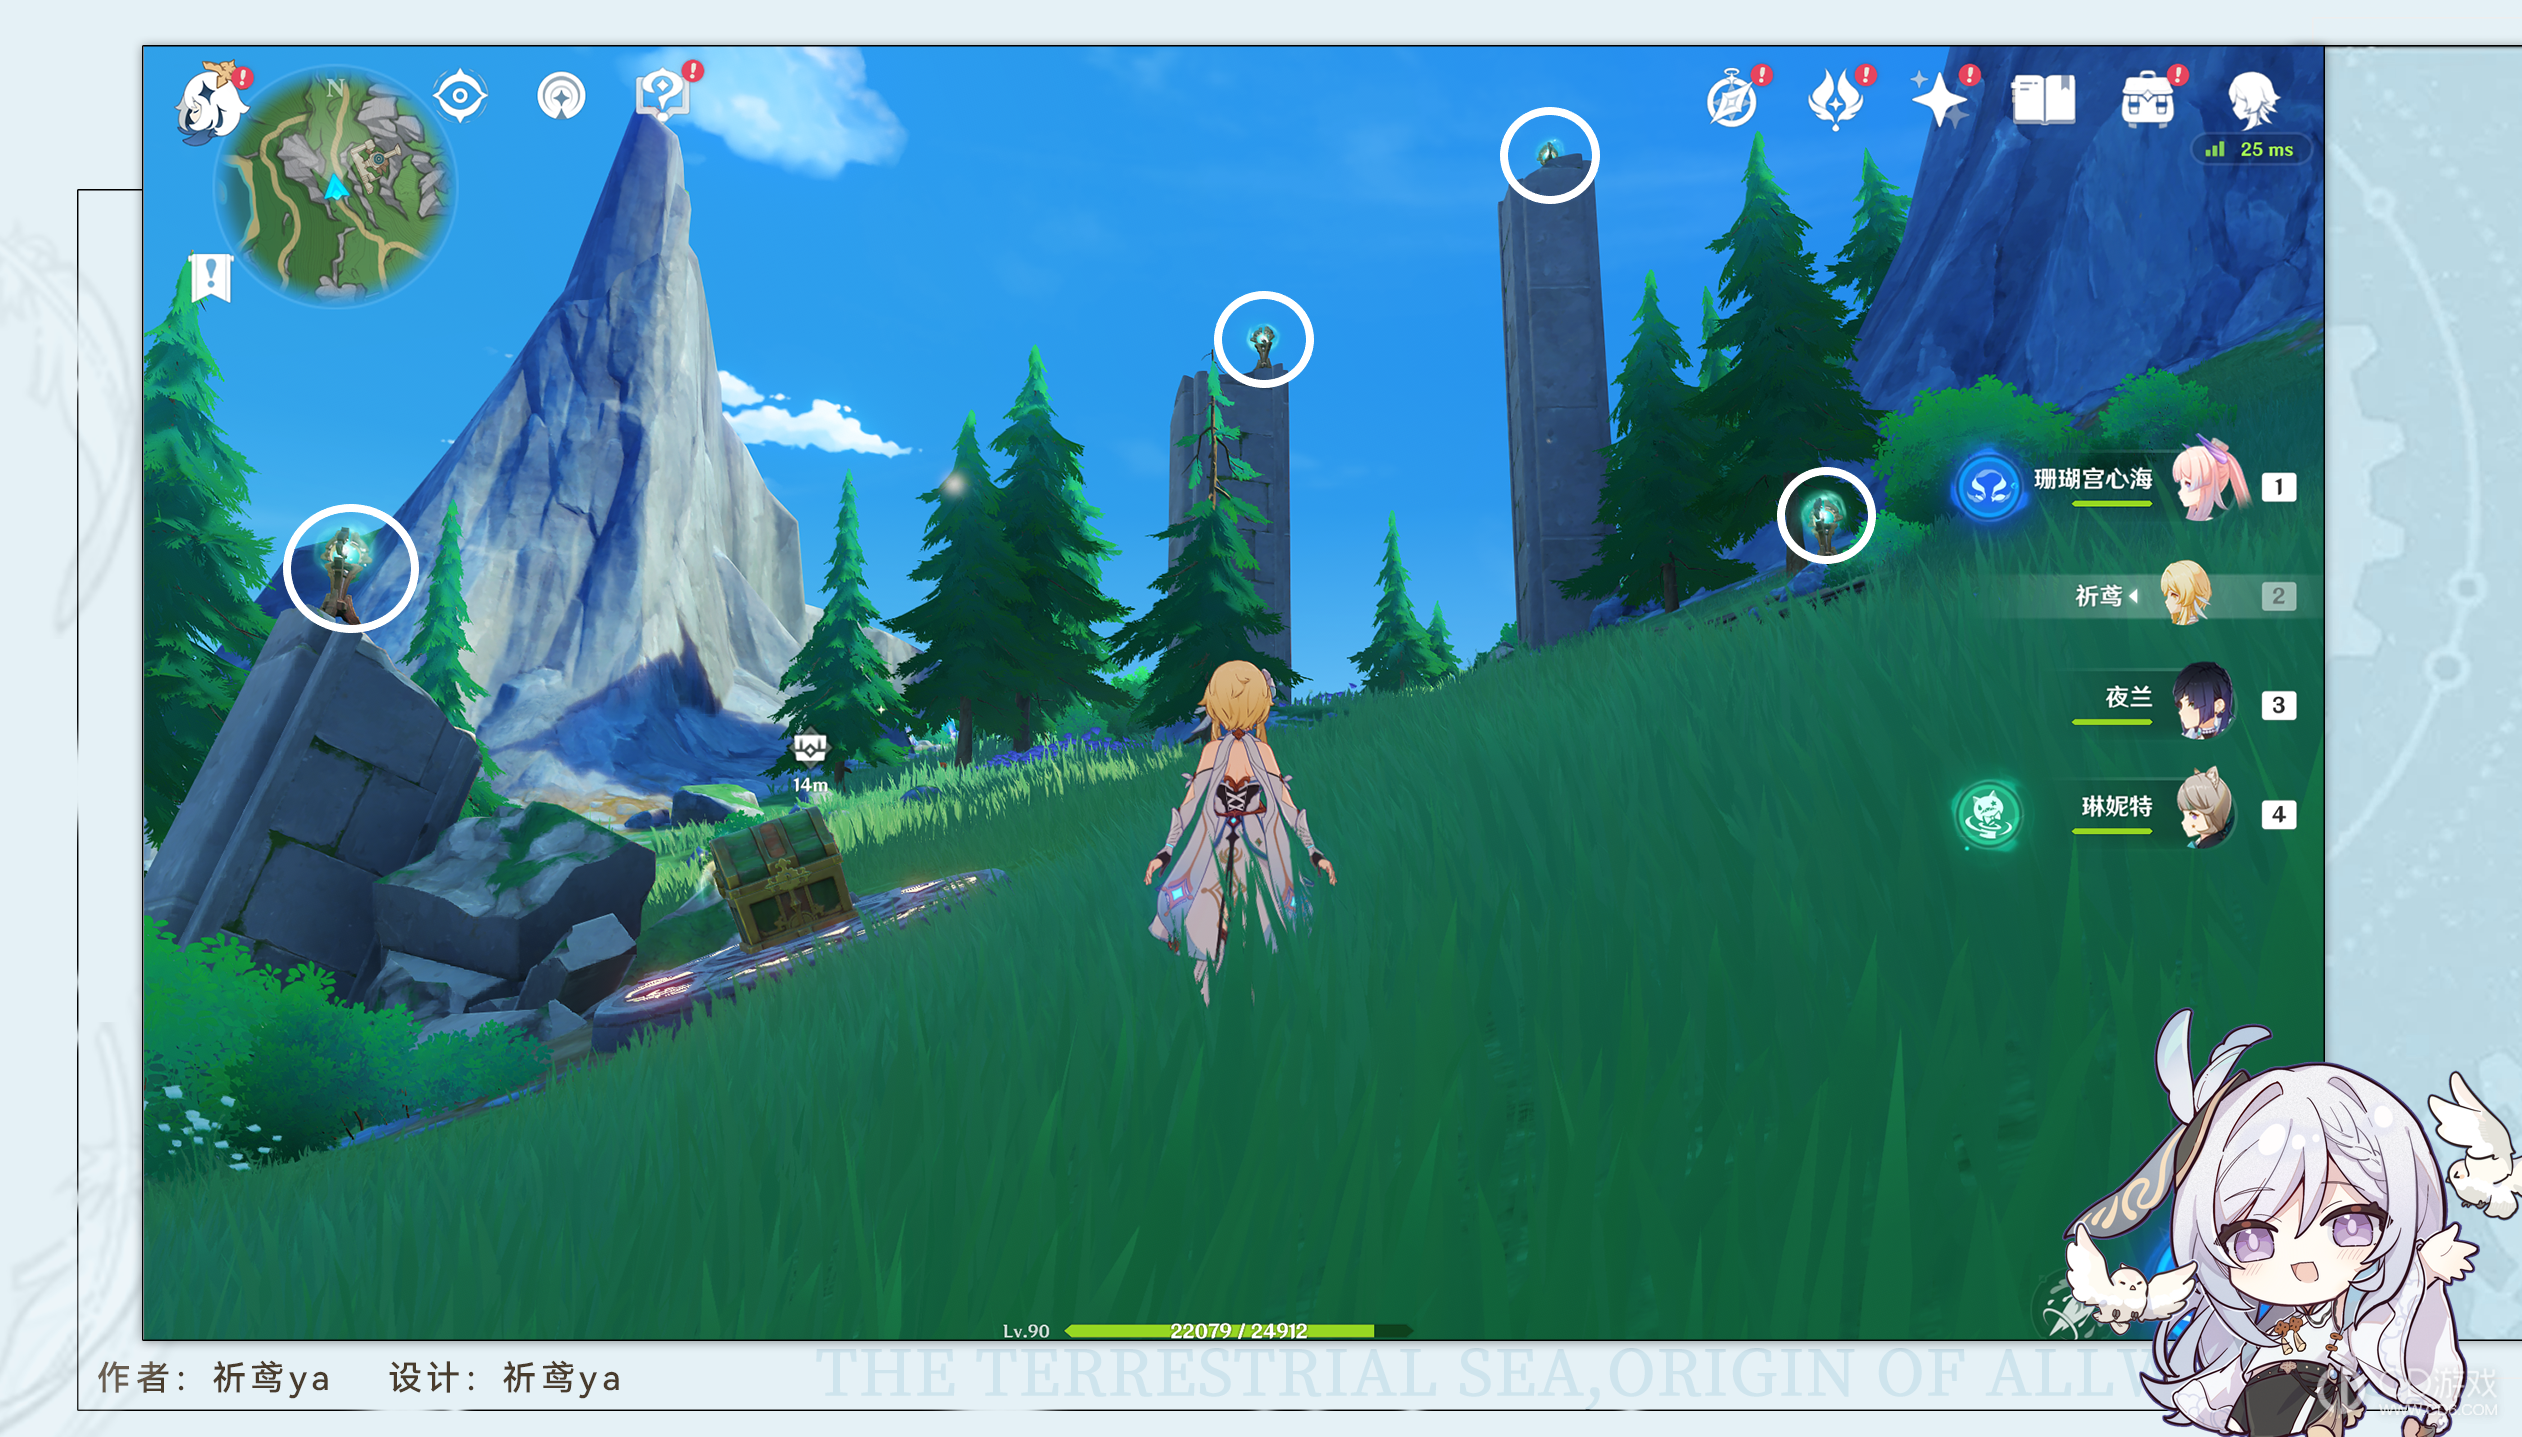Click the design credit text 设计: 祈鸢ya
This screenshot has width=2522, height=1437.
[x=505, y=1378]
